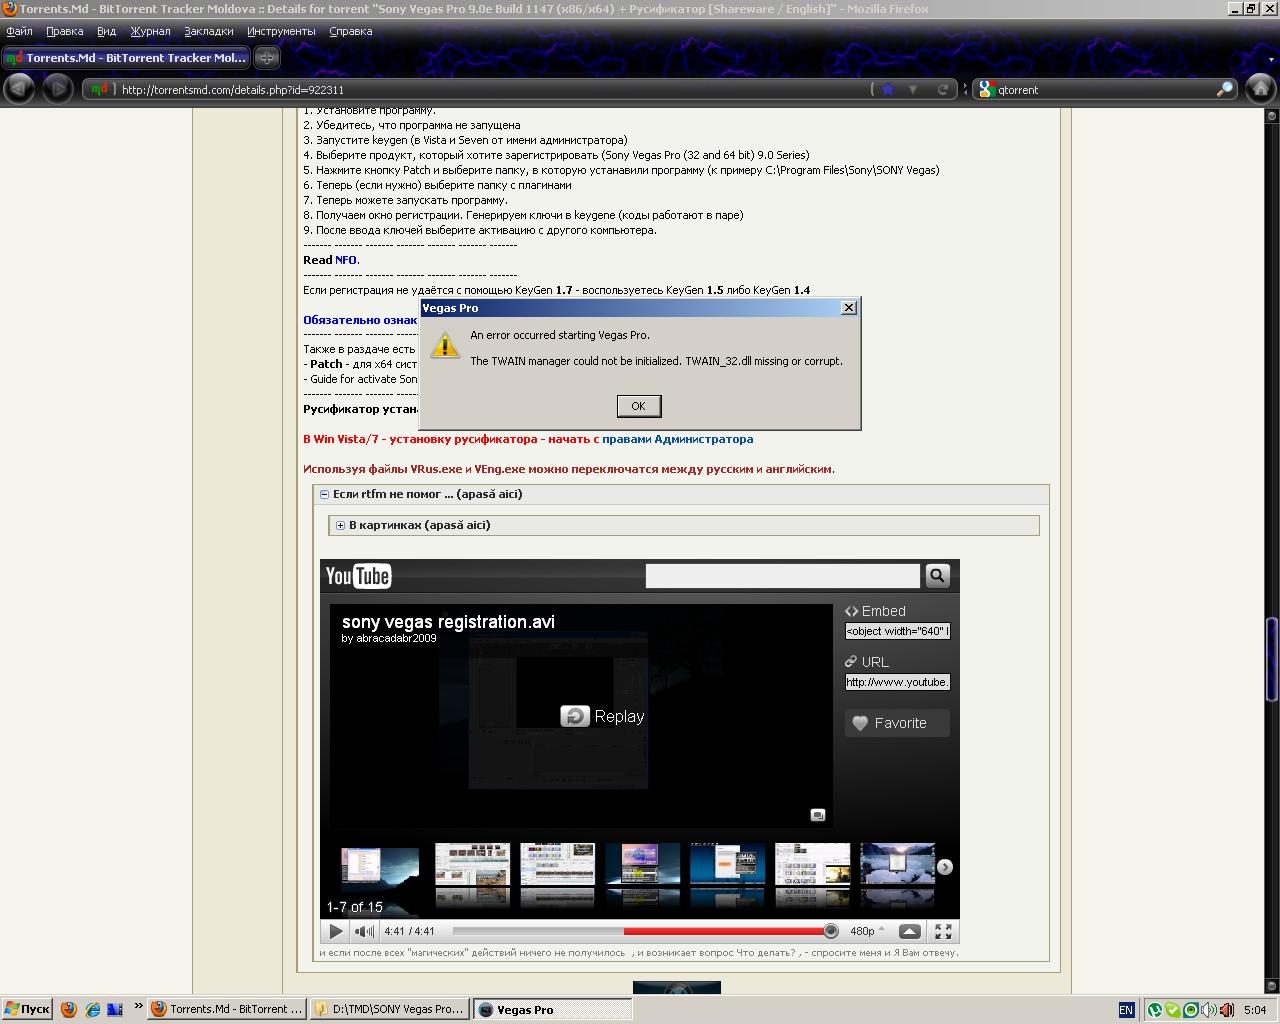Launch Internet Explorer from quick launch

click(93, 1009)
